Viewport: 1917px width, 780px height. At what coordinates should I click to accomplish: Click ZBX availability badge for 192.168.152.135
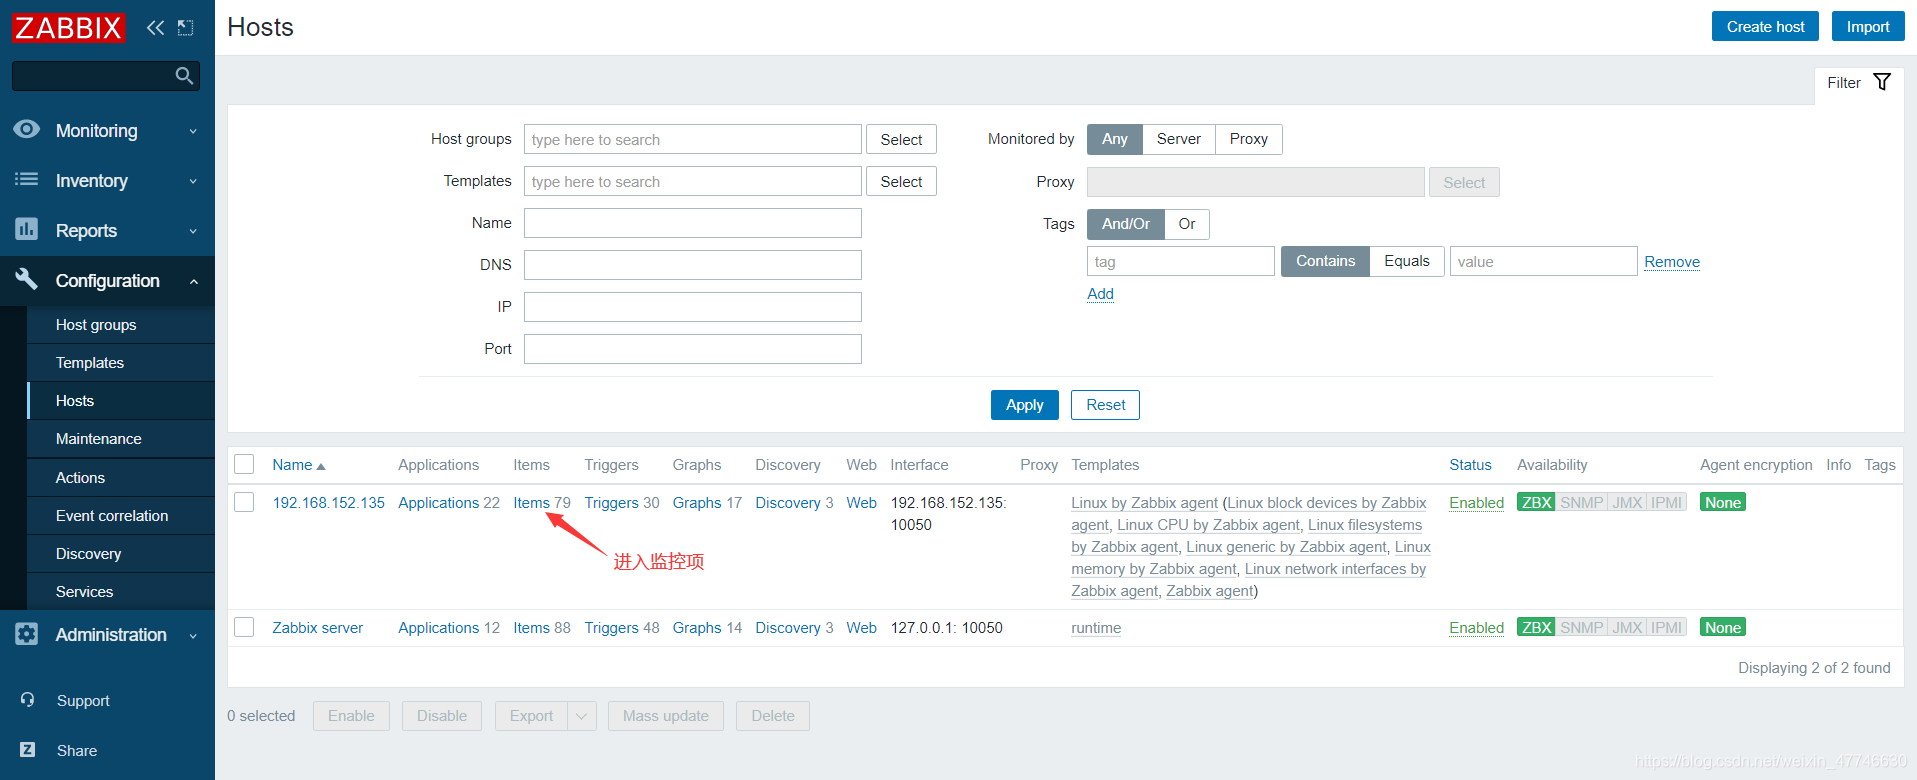[1536, 503]
